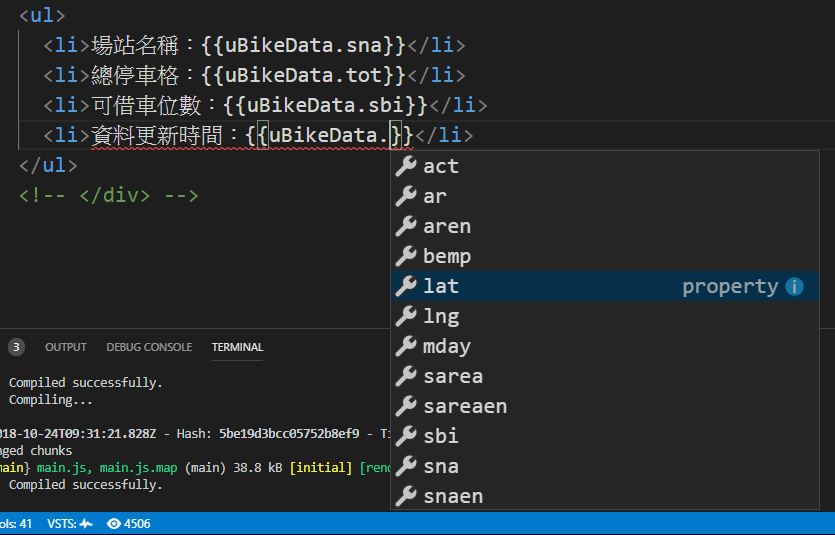Switch to the DEBUG CONSOLE tab
Screen dimensions: 835x535
tap(149, 347)
